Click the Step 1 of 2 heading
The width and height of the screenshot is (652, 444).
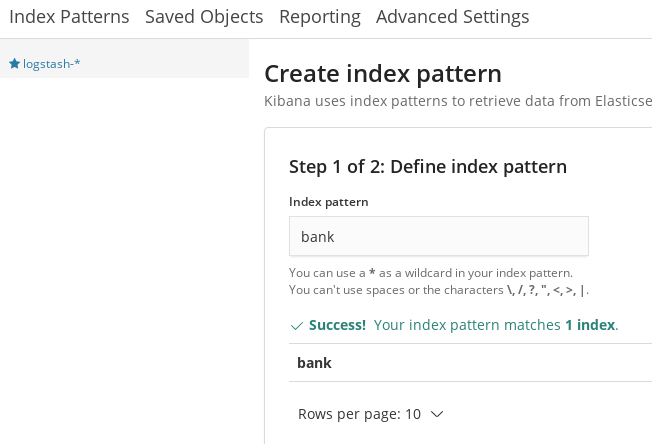pyautogui.click(x=427, y=167)
